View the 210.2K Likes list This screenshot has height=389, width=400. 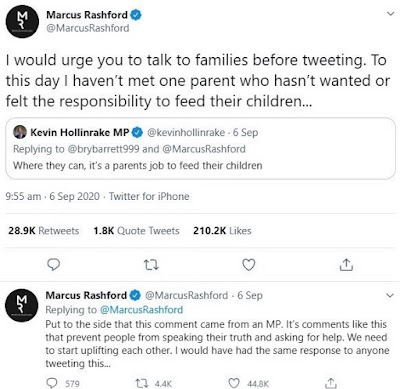(x=222, y=231)
